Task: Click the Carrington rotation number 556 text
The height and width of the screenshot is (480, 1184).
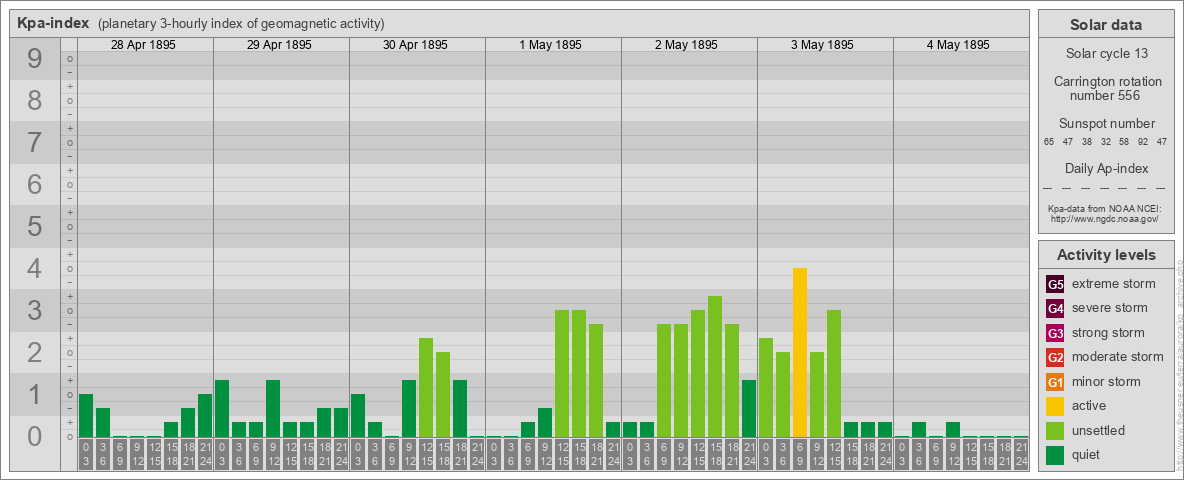Action: 1107,88
